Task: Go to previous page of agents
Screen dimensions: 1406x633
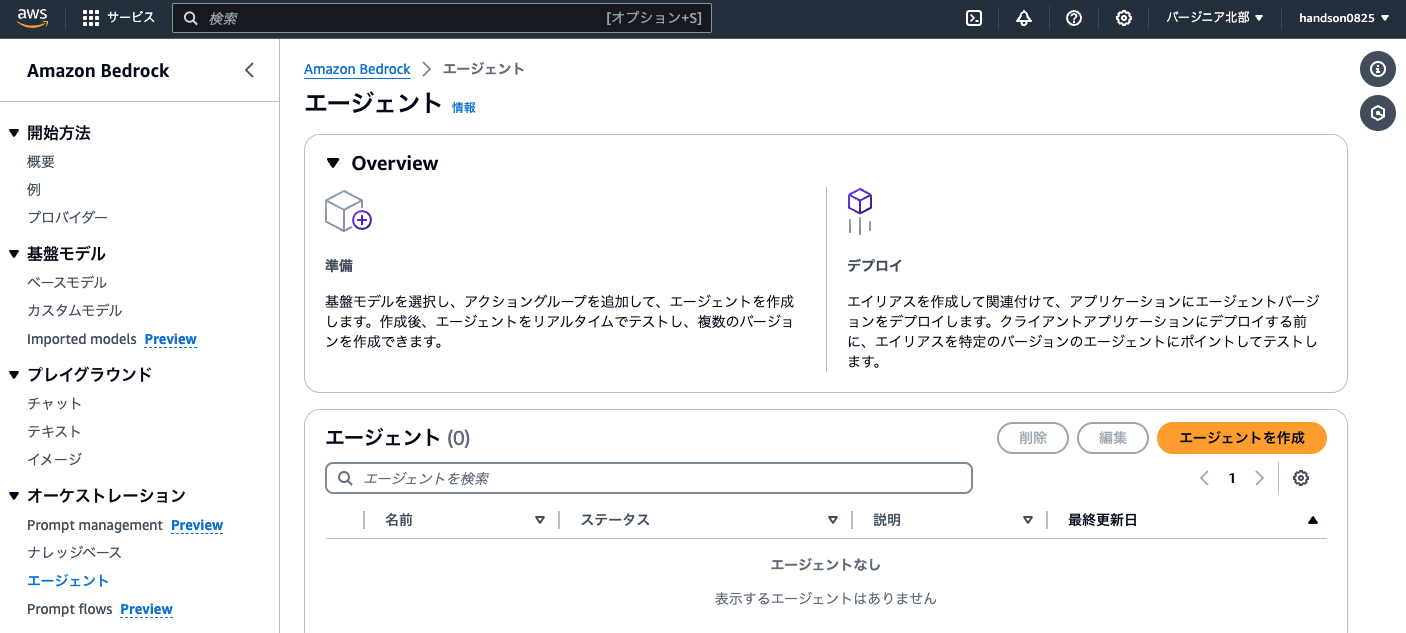Action: (x=1205, y=478)
